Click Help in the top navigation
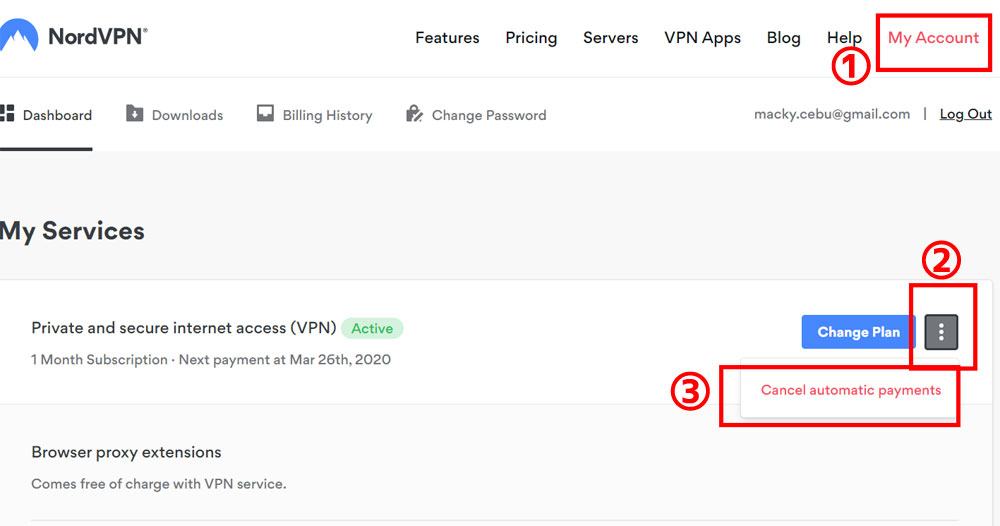Viewport: 1000px width, 526px height. click(x=844, y=38)
